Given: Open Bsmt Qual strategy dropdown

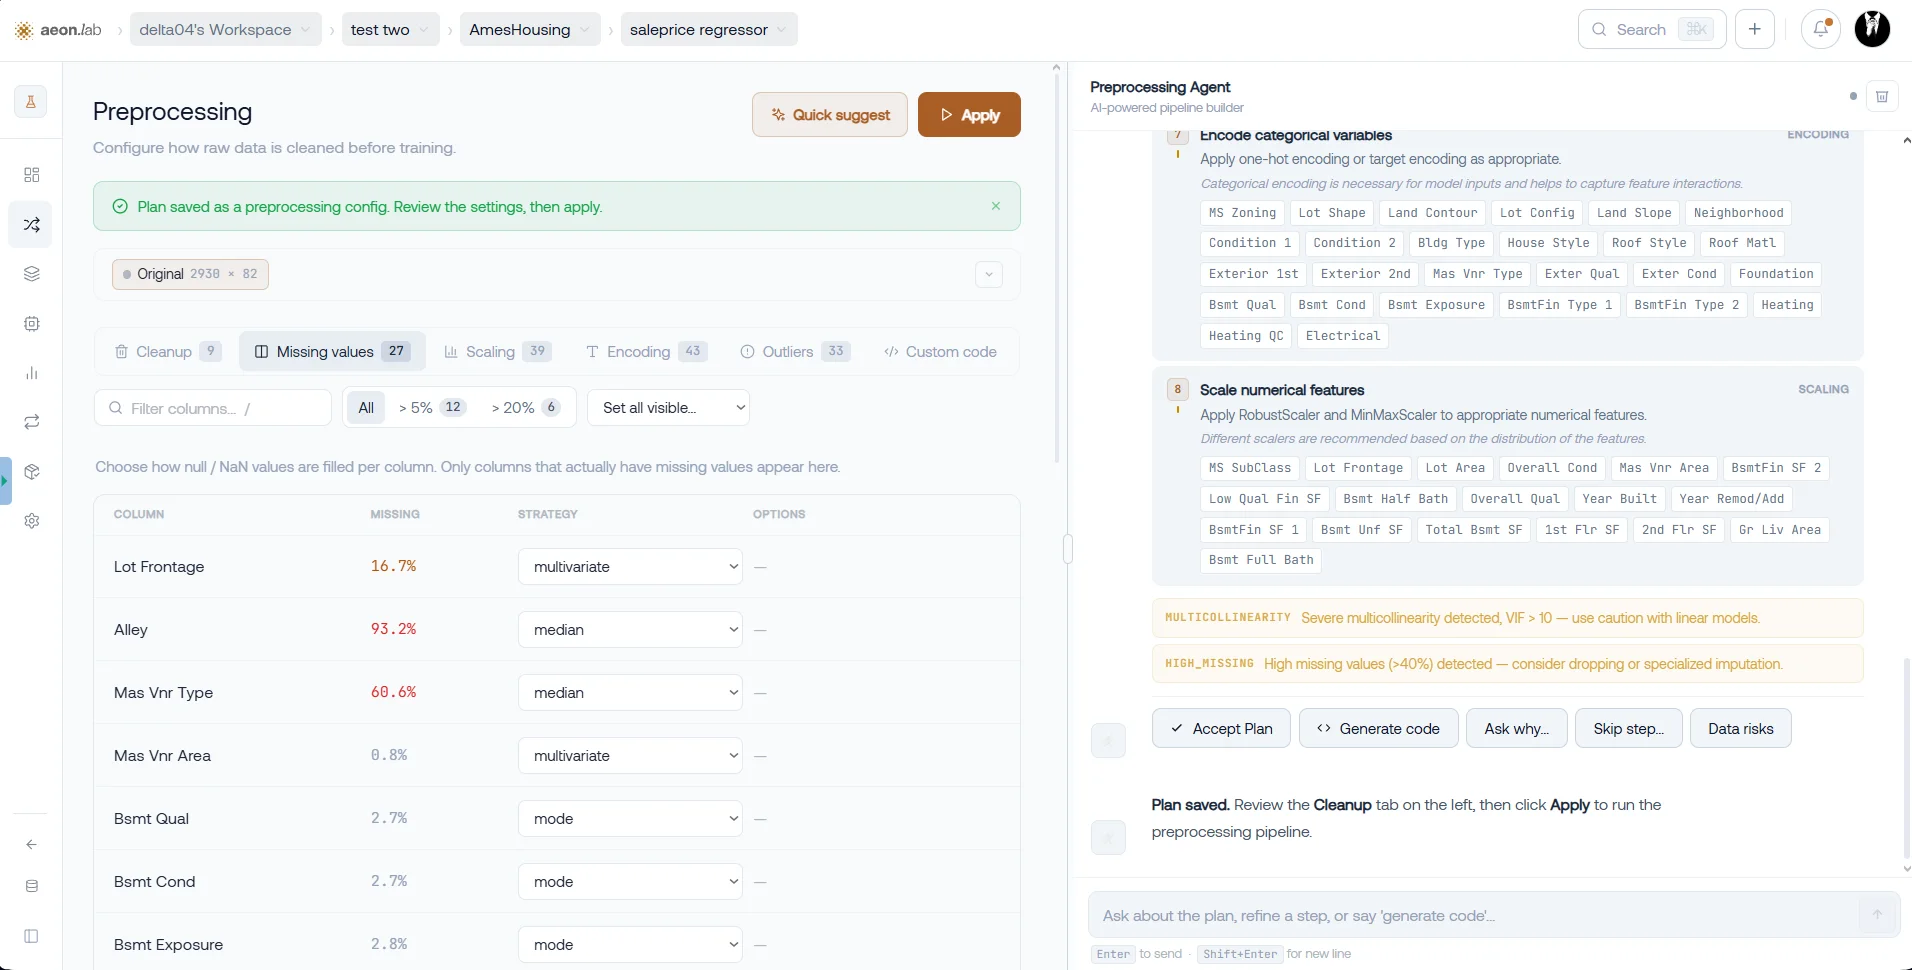Looking at the screenshot, I should coord(630,819).
